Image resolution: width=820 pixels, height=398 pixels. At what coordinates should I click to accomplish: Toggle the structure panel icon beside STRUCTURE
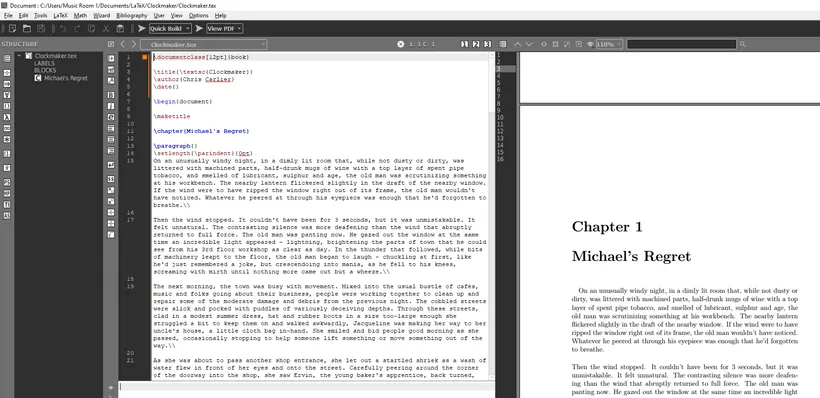[x=111, y=44]
